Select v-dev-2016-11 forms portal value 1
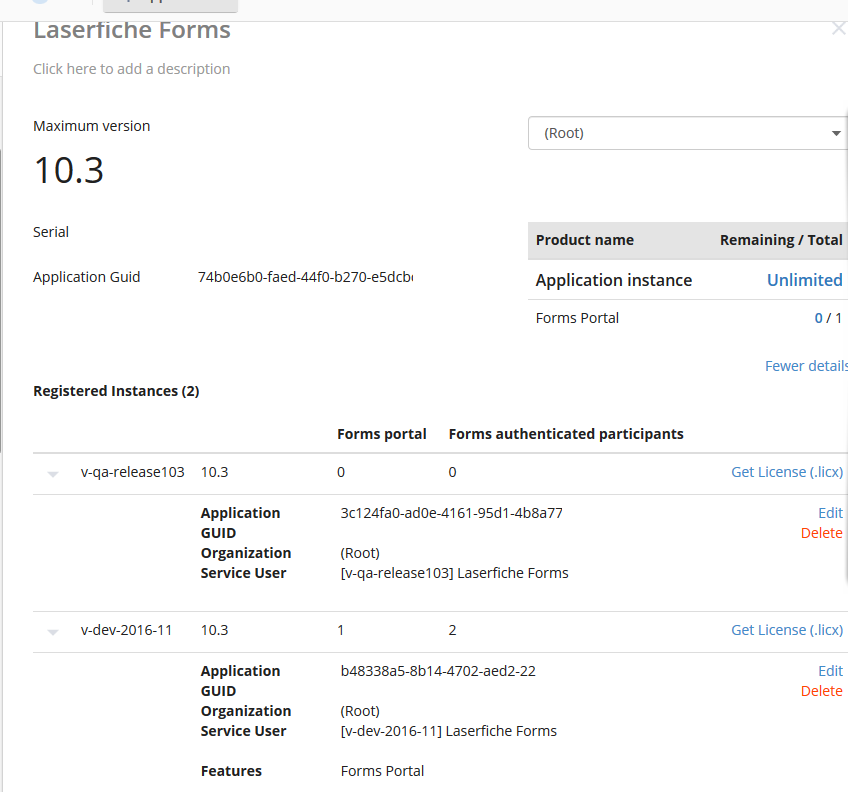848x792 pixels. coord(341,630)
